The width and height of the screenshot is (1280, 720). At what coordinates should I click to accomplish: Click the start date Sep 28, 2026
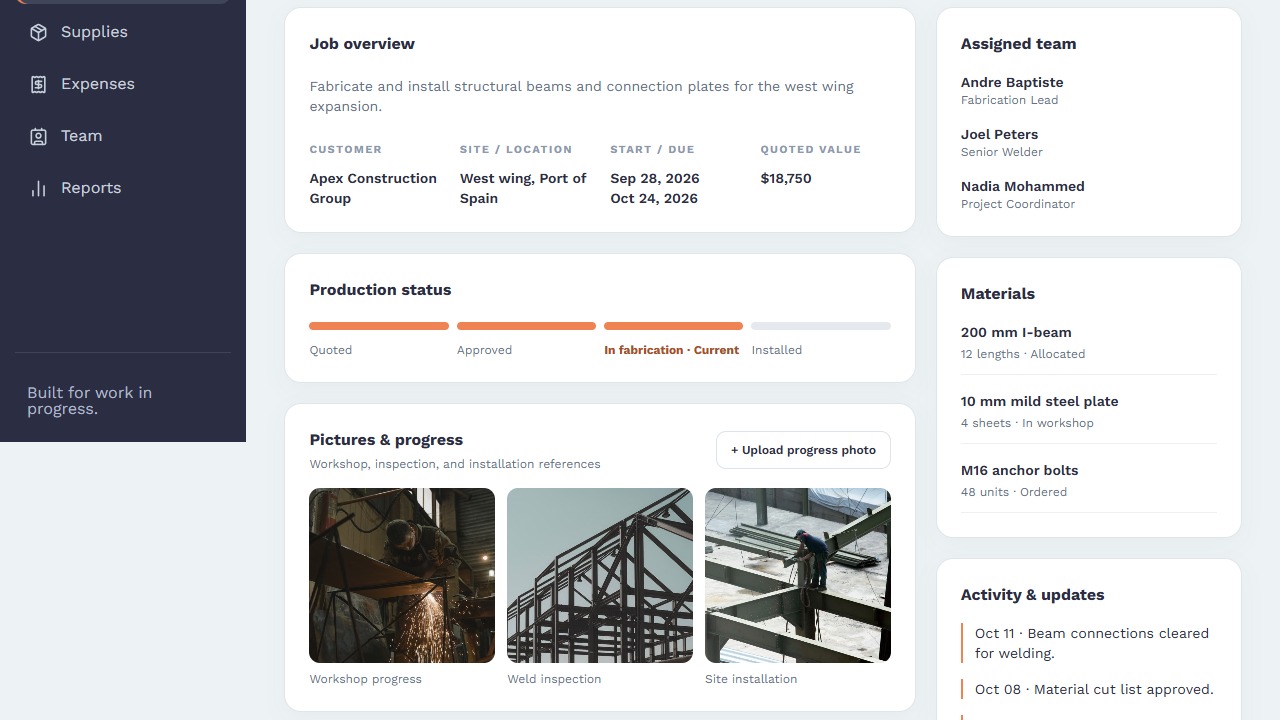tap(655, 178)
